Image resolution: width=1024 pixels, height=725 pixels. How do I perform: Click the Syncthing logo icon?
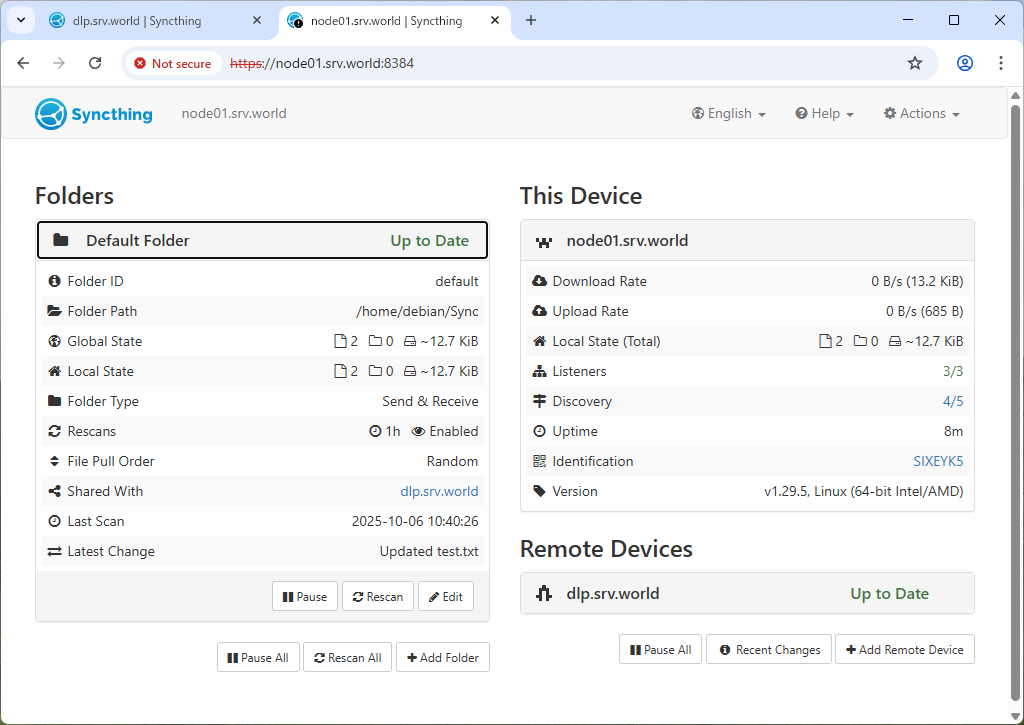[50, 114]
